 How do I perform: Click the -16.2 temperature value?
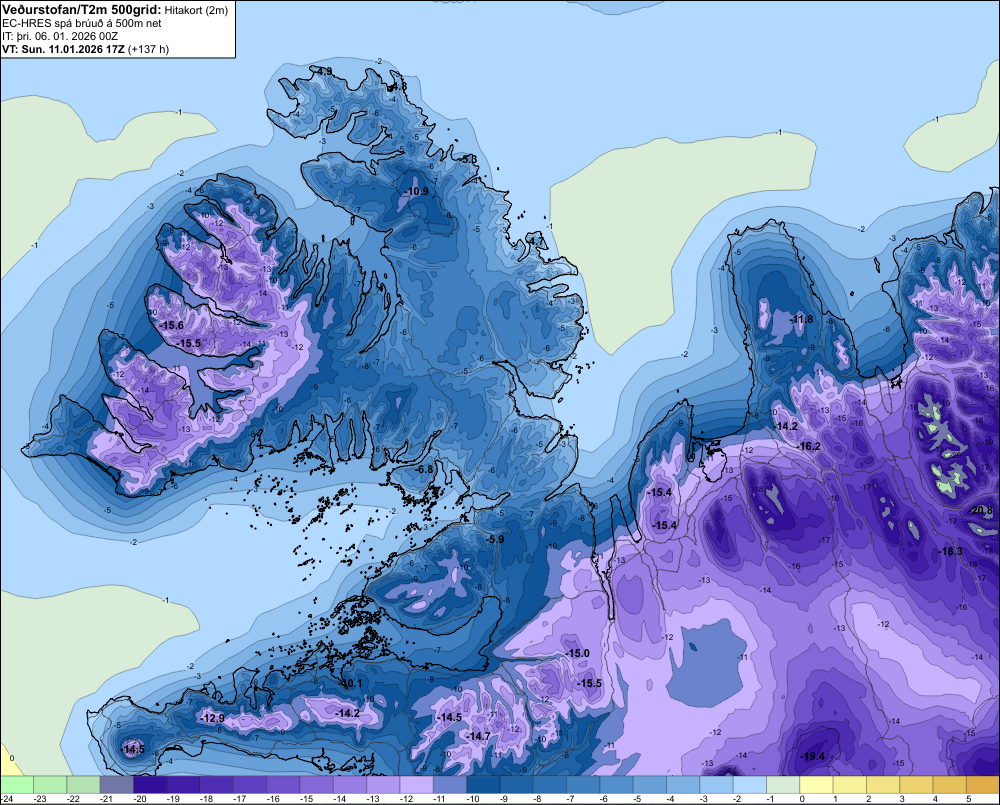tap(809, 446)
